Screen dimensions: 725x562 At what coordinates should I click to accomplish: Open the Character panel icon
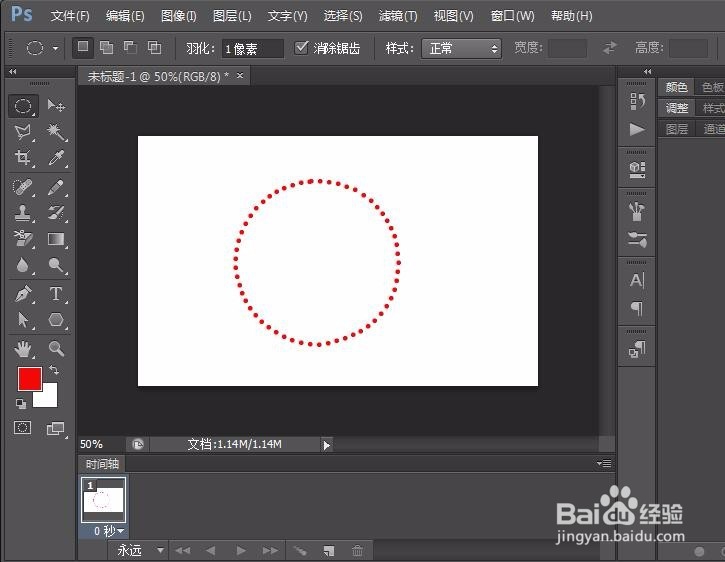click(637, 280)
